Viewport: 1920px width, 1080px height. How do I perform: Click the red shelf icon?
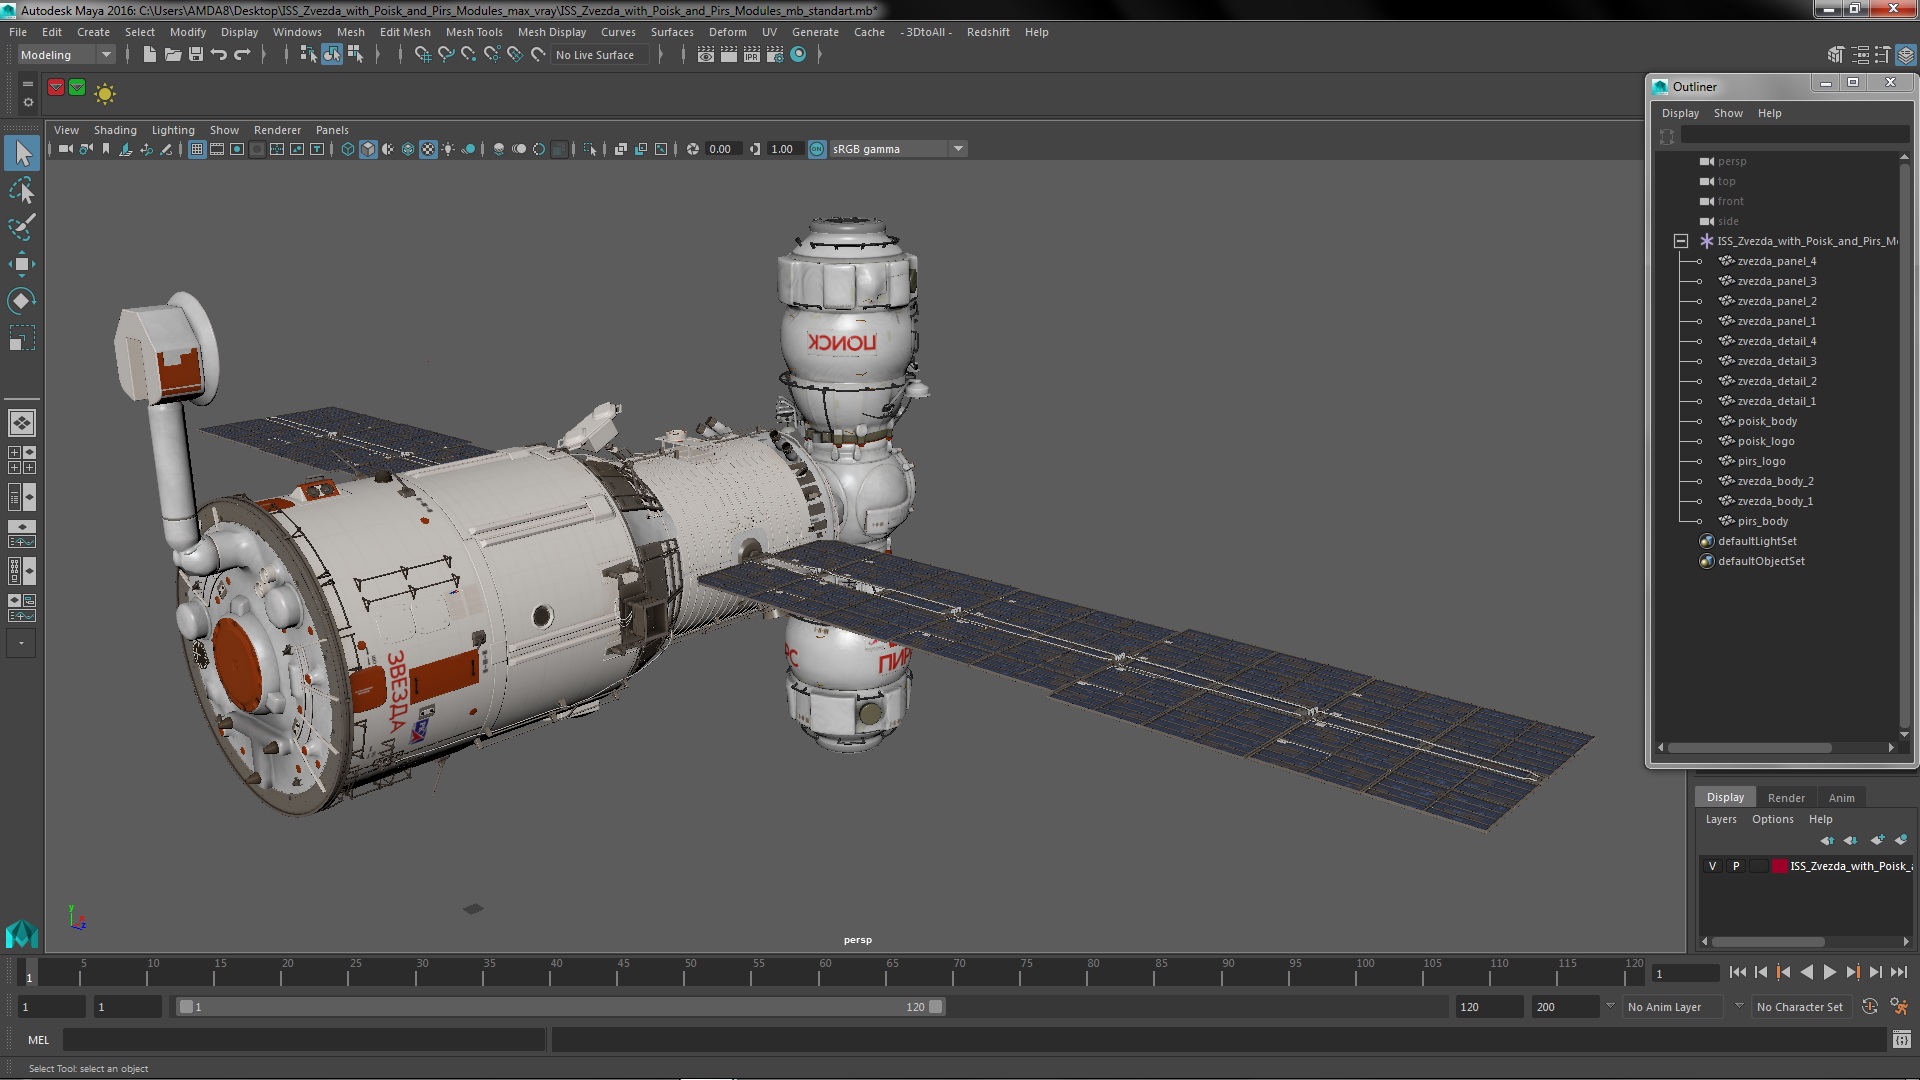(x=56, y=88)
